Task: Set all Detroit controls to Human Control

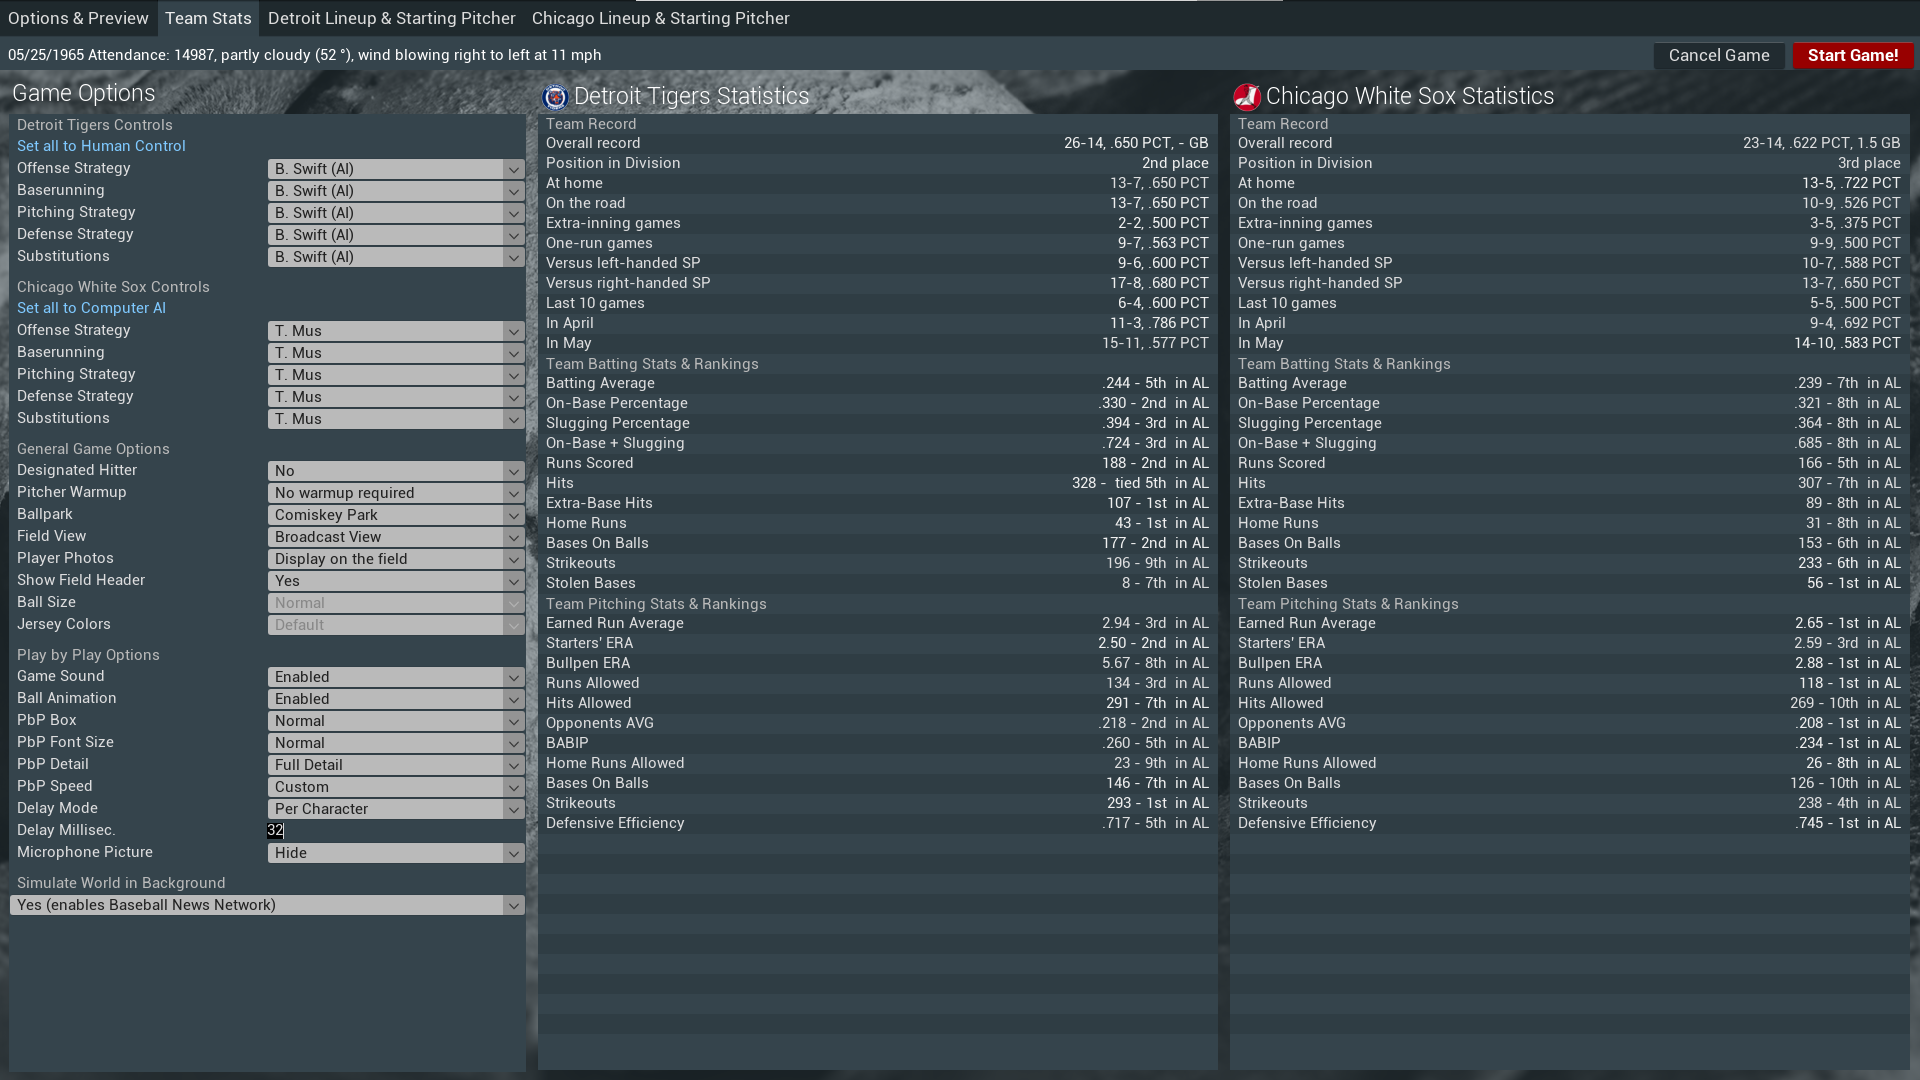Action: coord(101,146)
